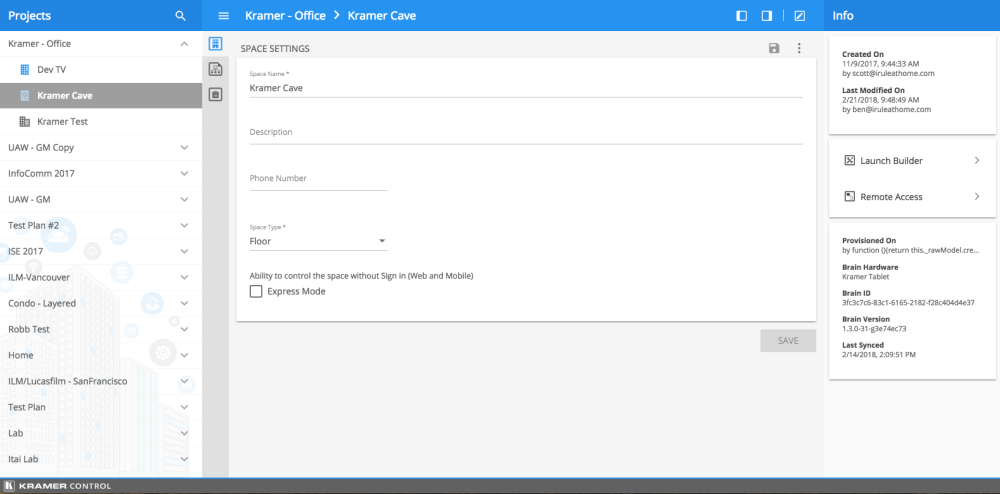Select the bottom icon in vertical strip

pyautogui.click(x=216, y=95)
